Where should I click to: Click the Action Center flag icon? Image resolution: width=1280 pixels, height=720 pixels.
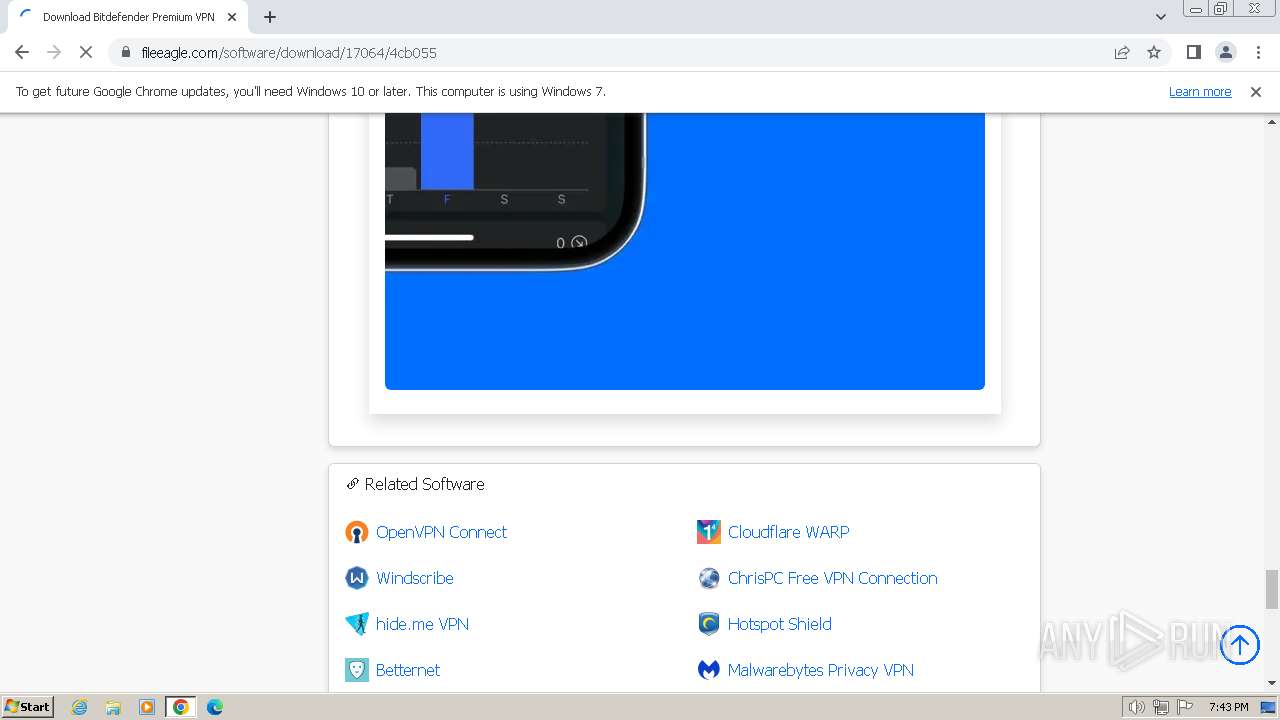[1184, 707]
